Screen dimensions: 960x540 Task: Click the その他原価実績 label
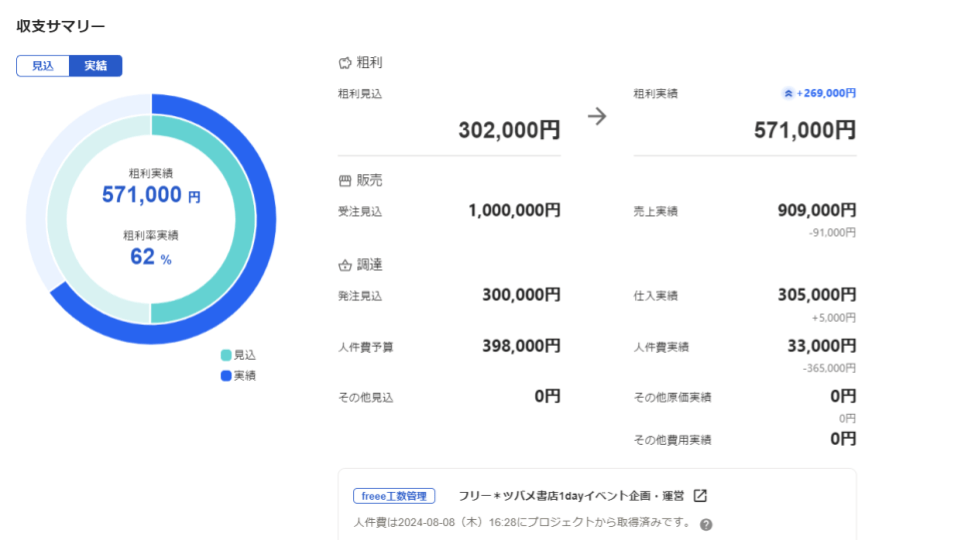[672, 398]
